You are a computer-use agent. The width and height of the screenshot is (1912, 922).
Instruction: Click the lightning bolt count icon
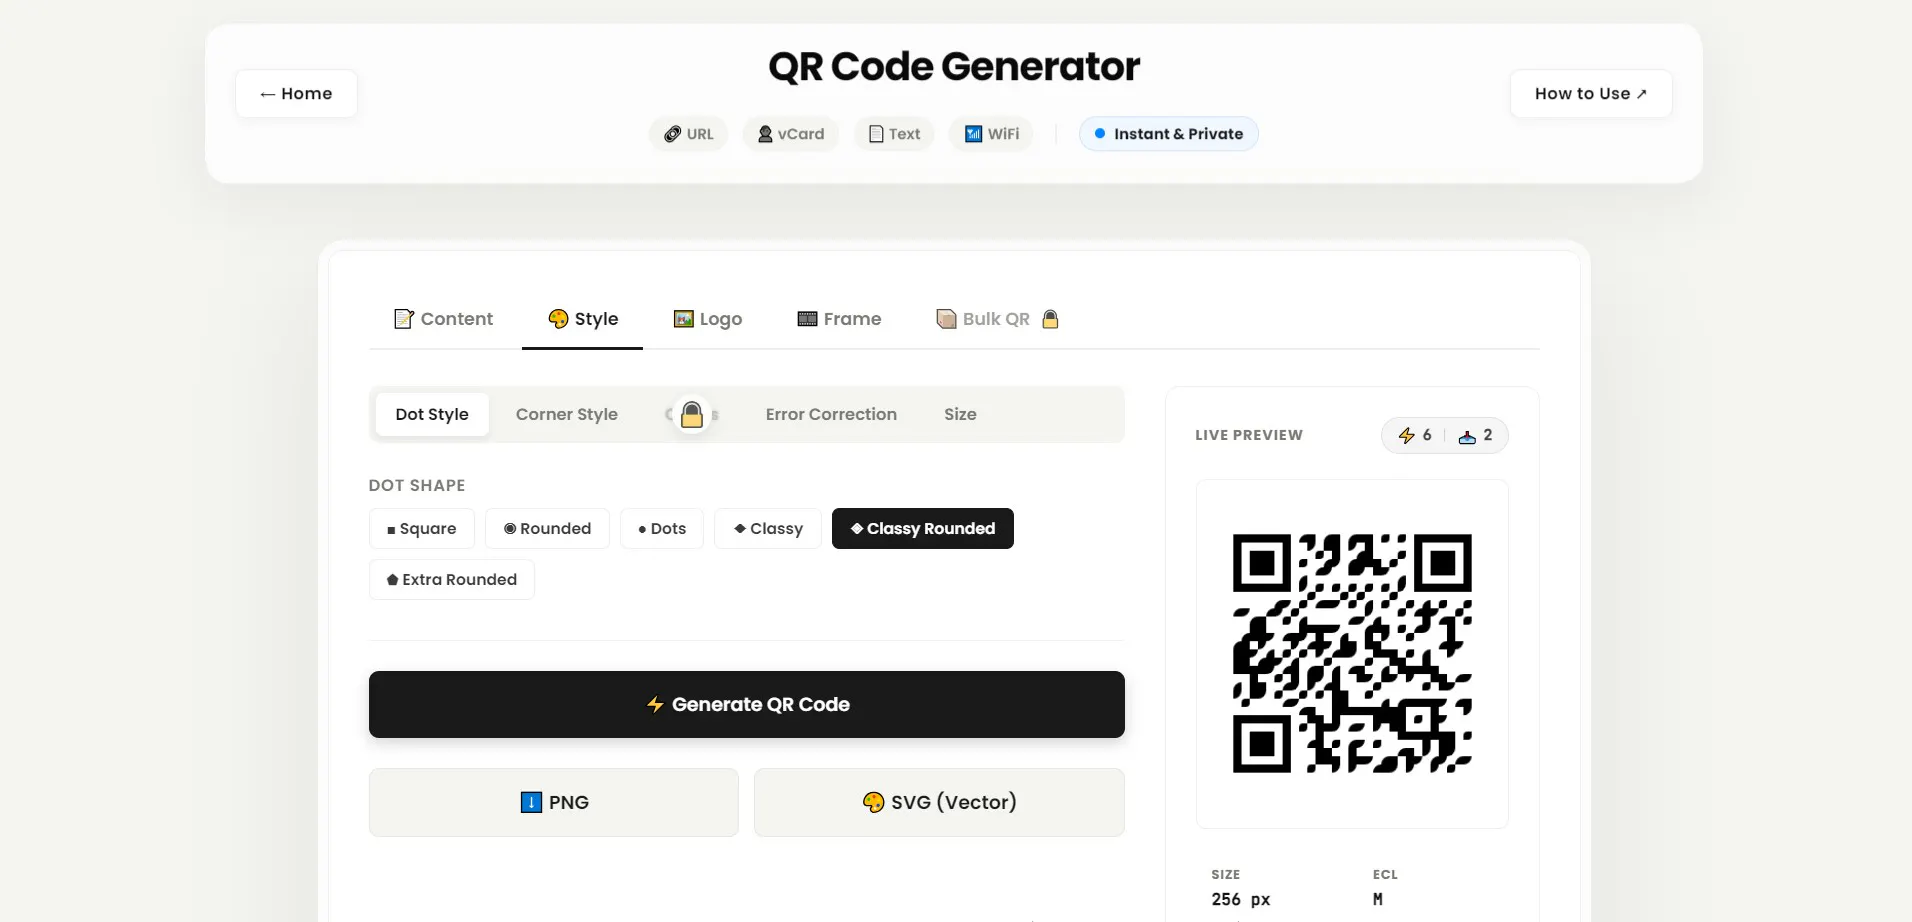[x=1406, y=435]
